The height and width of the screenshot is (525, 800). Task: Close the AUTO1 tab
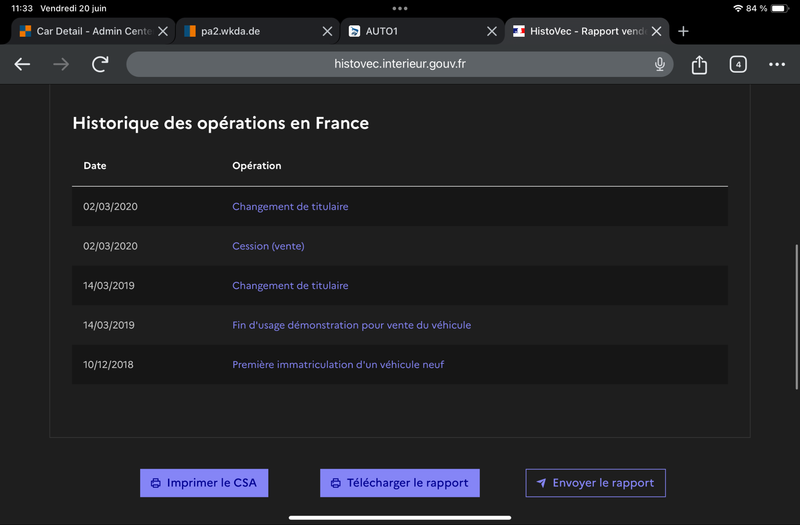coord(492,31)
